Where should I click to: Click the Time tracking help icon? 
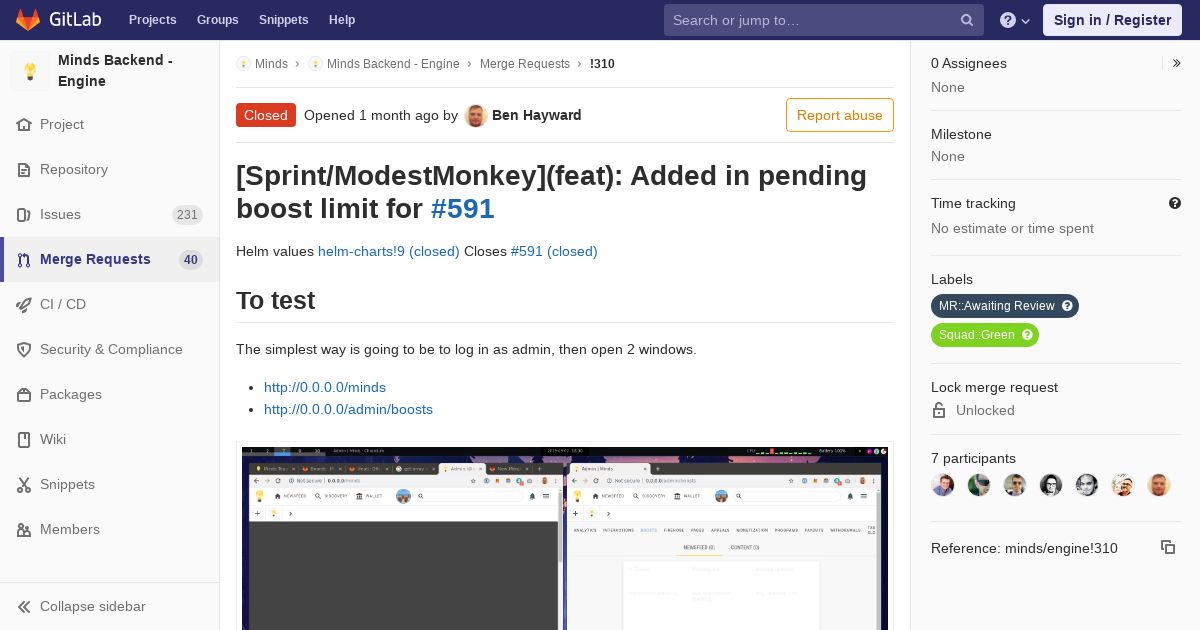point(1175,203)
